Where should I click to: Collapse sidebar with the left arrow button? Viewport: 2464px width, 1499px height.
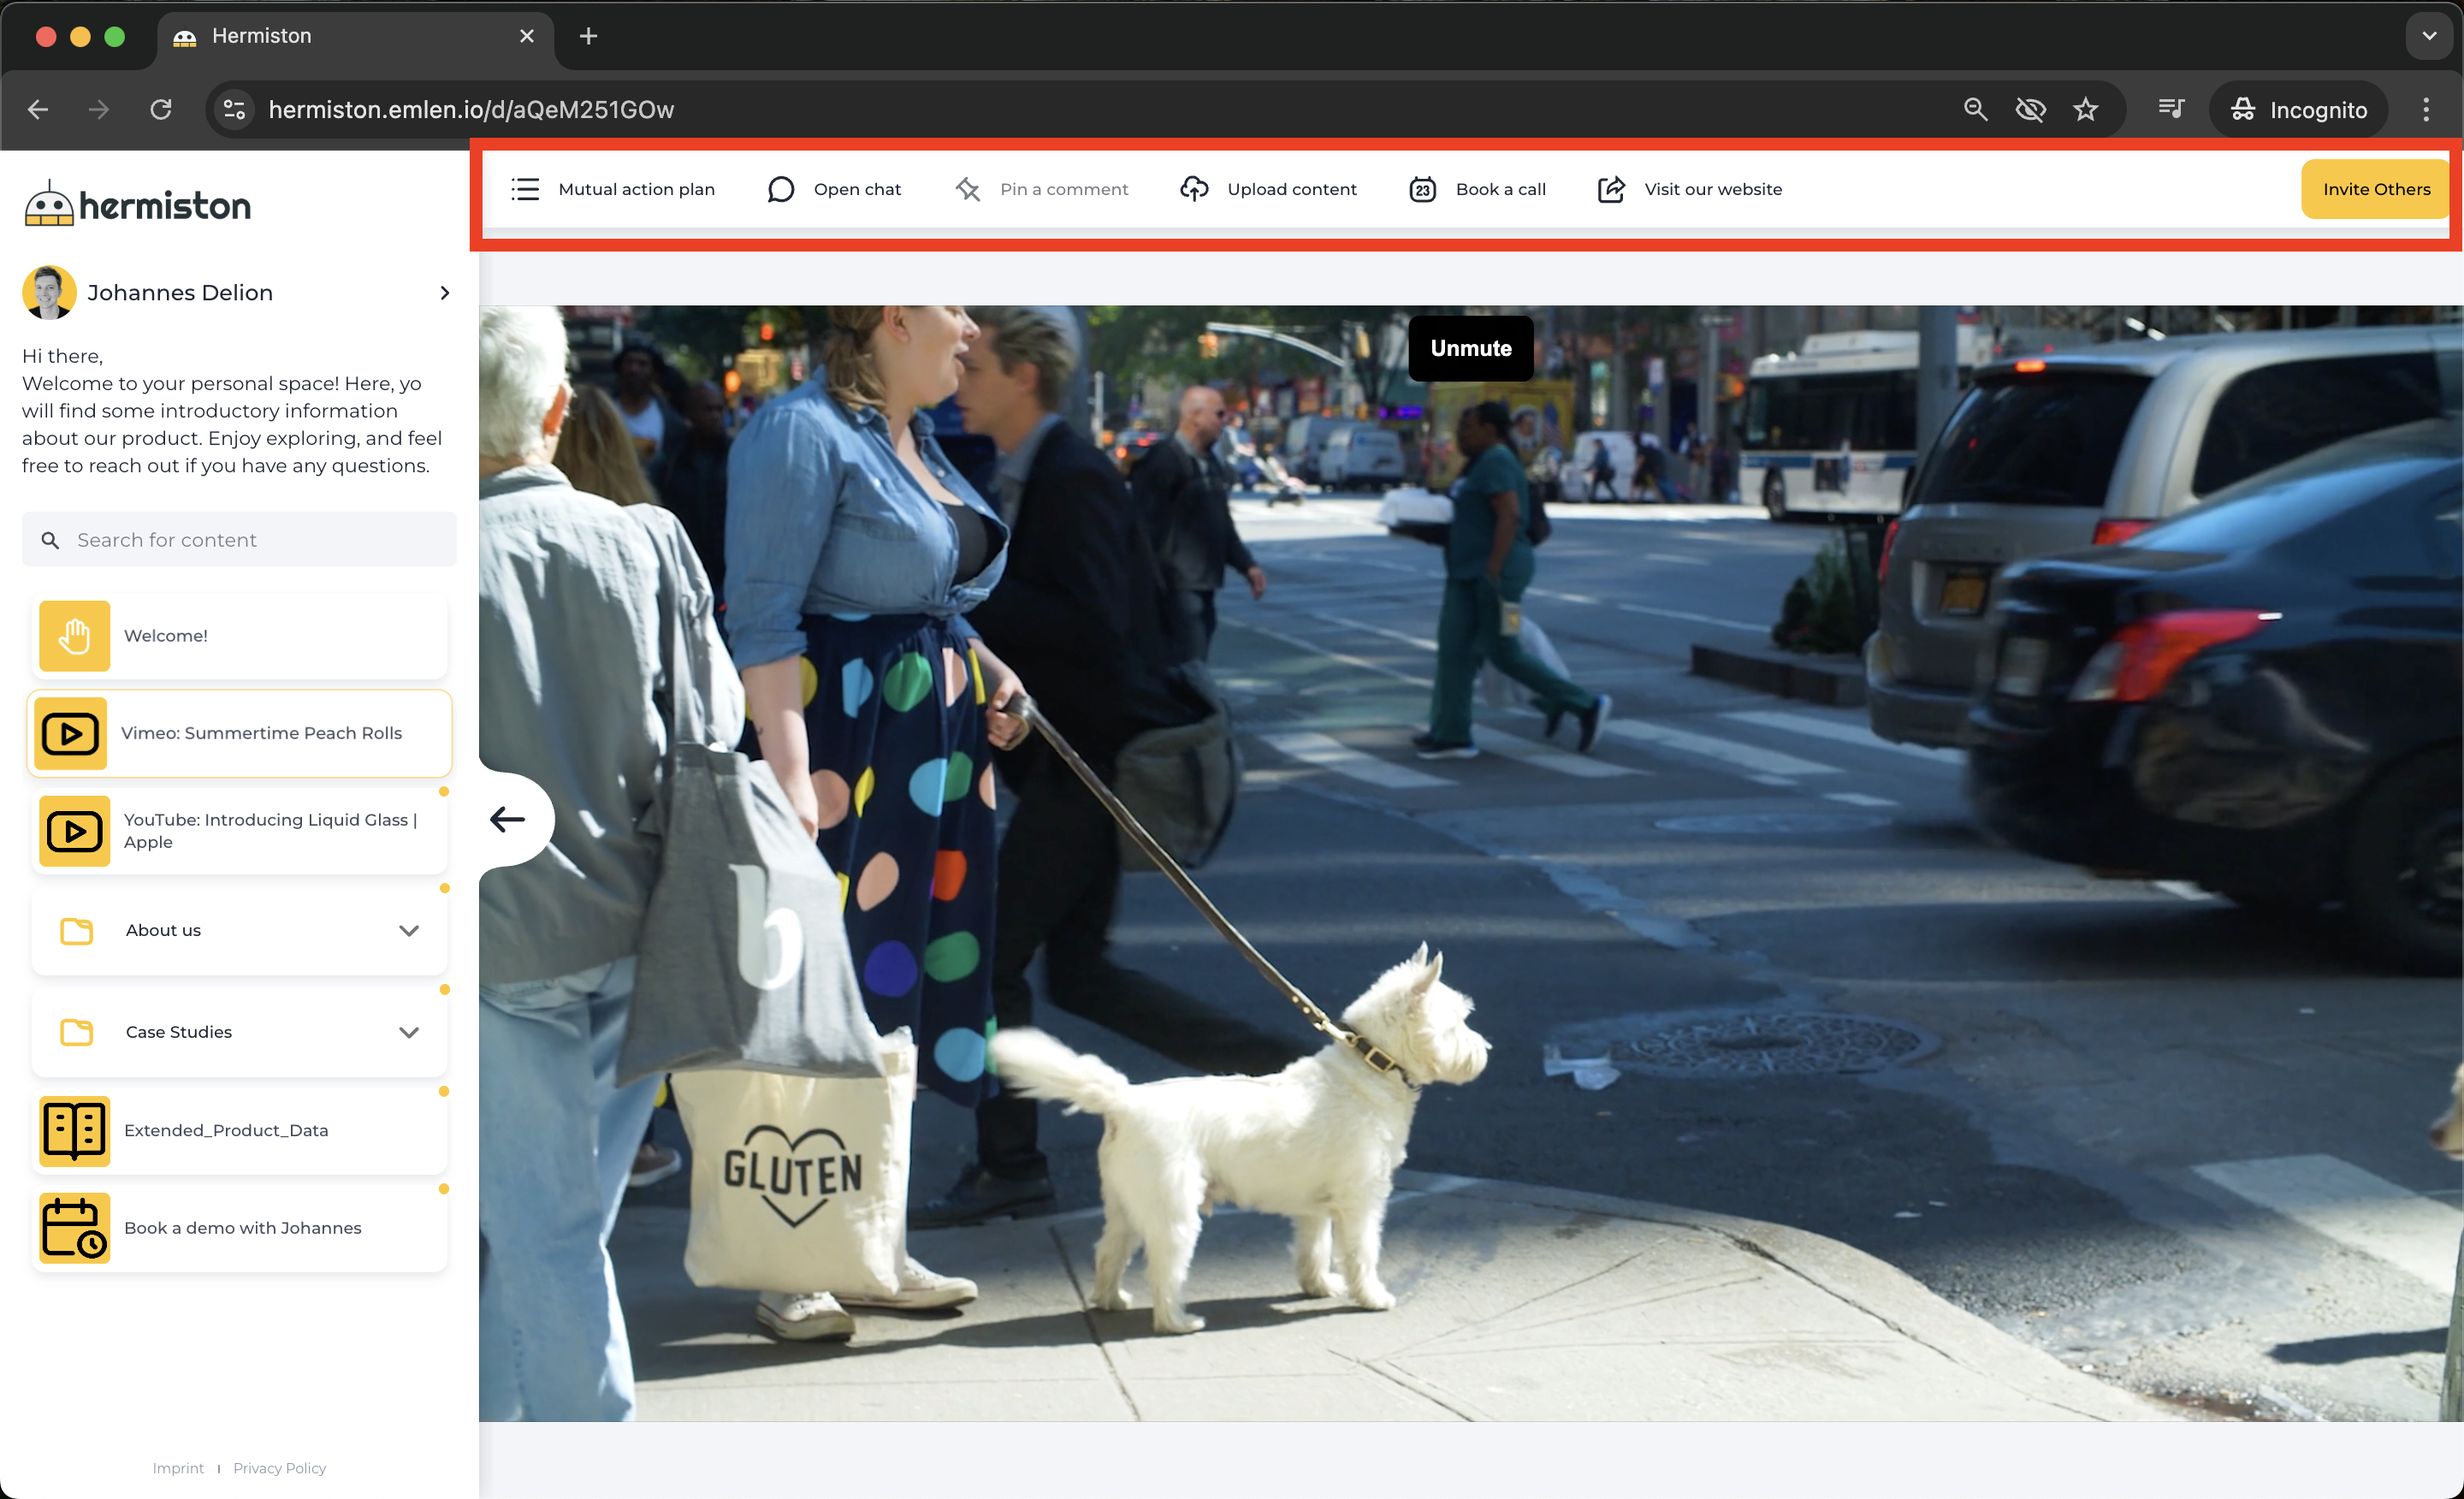(x=508, y=819)
